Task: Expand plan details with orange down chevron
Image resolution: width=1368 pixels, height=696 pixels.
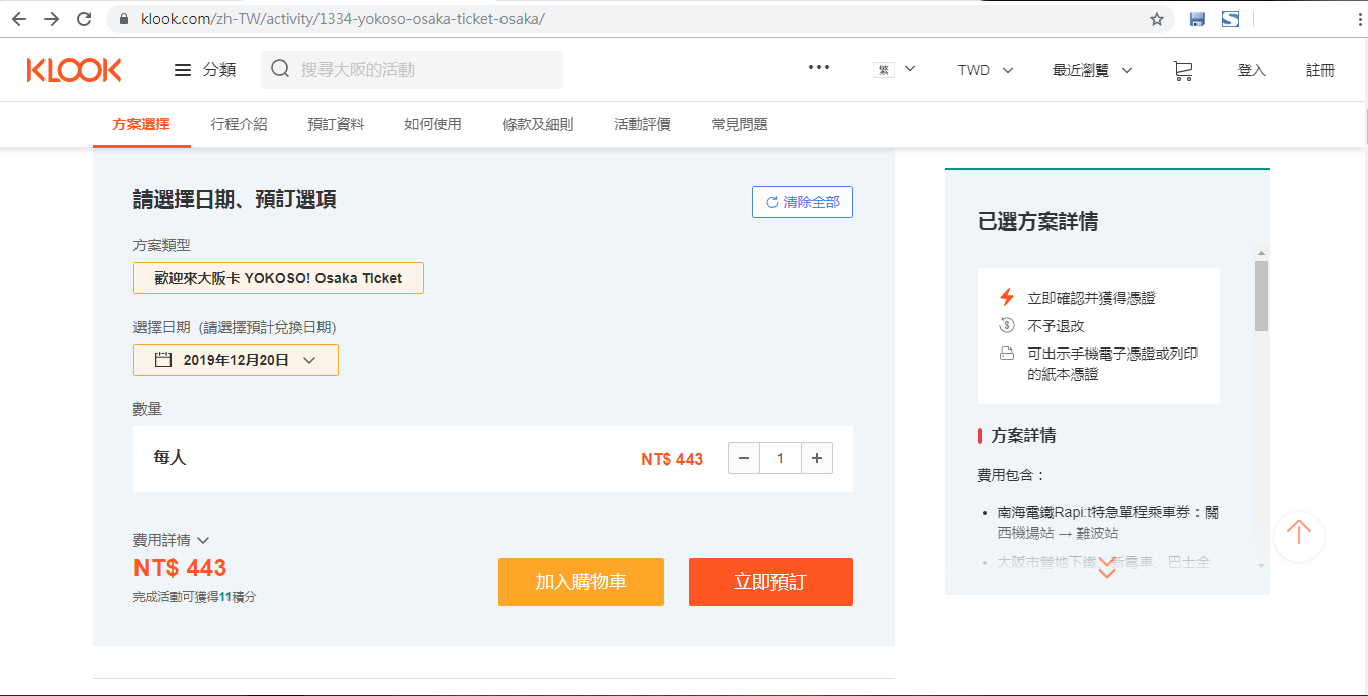Action: [1107, 568]
